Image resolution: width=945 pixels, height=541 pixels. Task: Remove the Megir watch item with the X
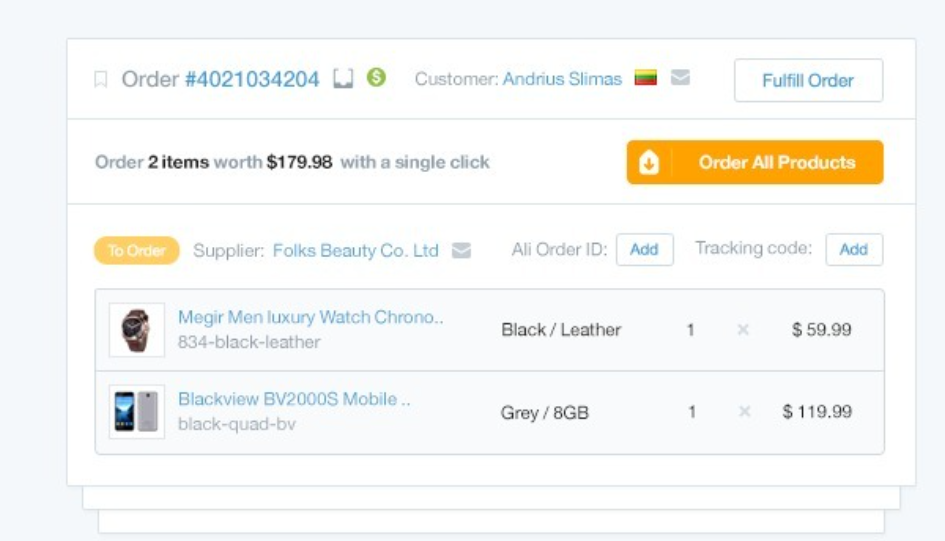tap(743, 330)
